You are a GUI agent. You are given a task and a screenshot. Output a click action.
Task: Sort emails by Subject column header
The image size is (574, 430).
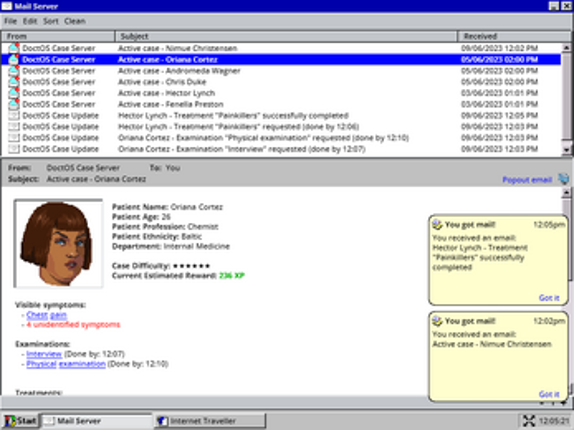click(x=286, y=36)
